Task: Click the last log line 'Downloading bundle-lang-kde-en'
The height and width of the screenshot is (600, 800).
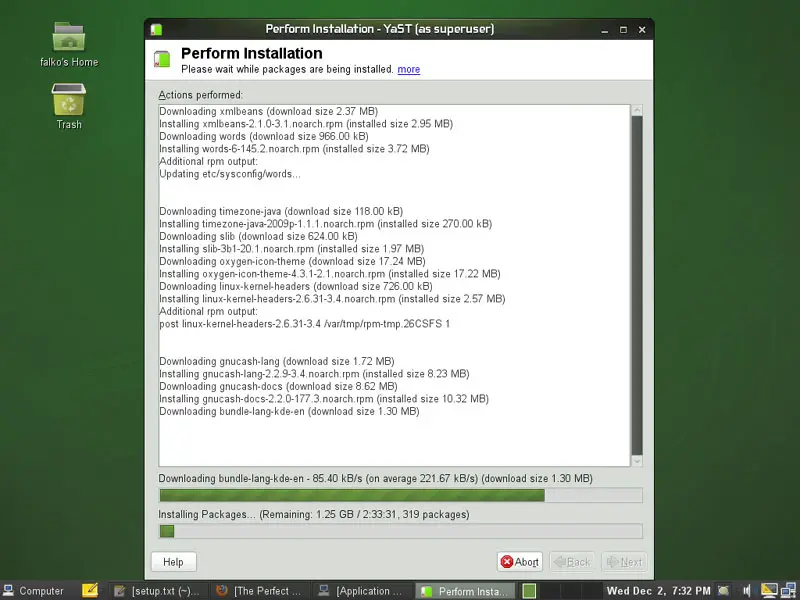Action: 289,411
